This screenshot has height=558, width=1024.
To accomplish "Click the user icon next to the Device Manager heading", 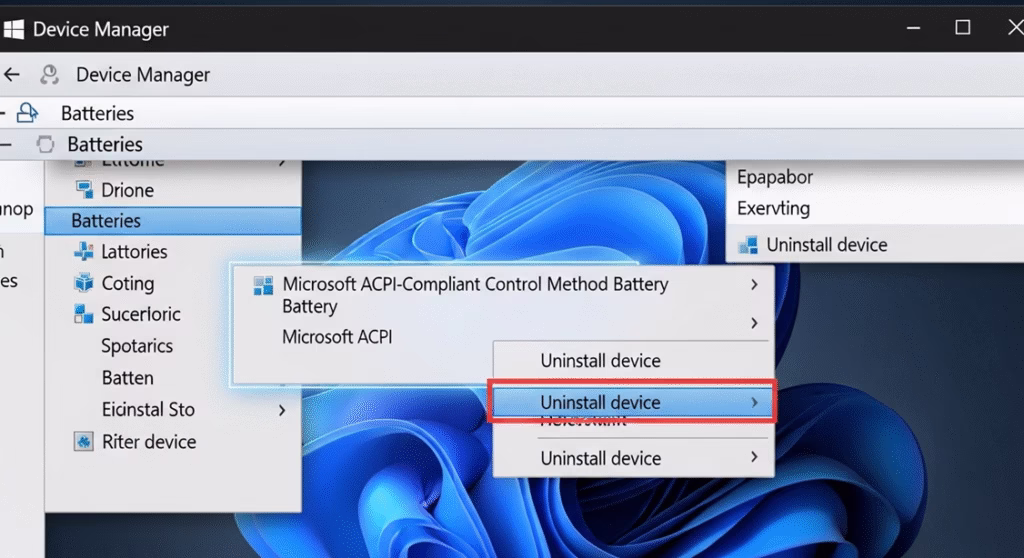I will 49,75.
